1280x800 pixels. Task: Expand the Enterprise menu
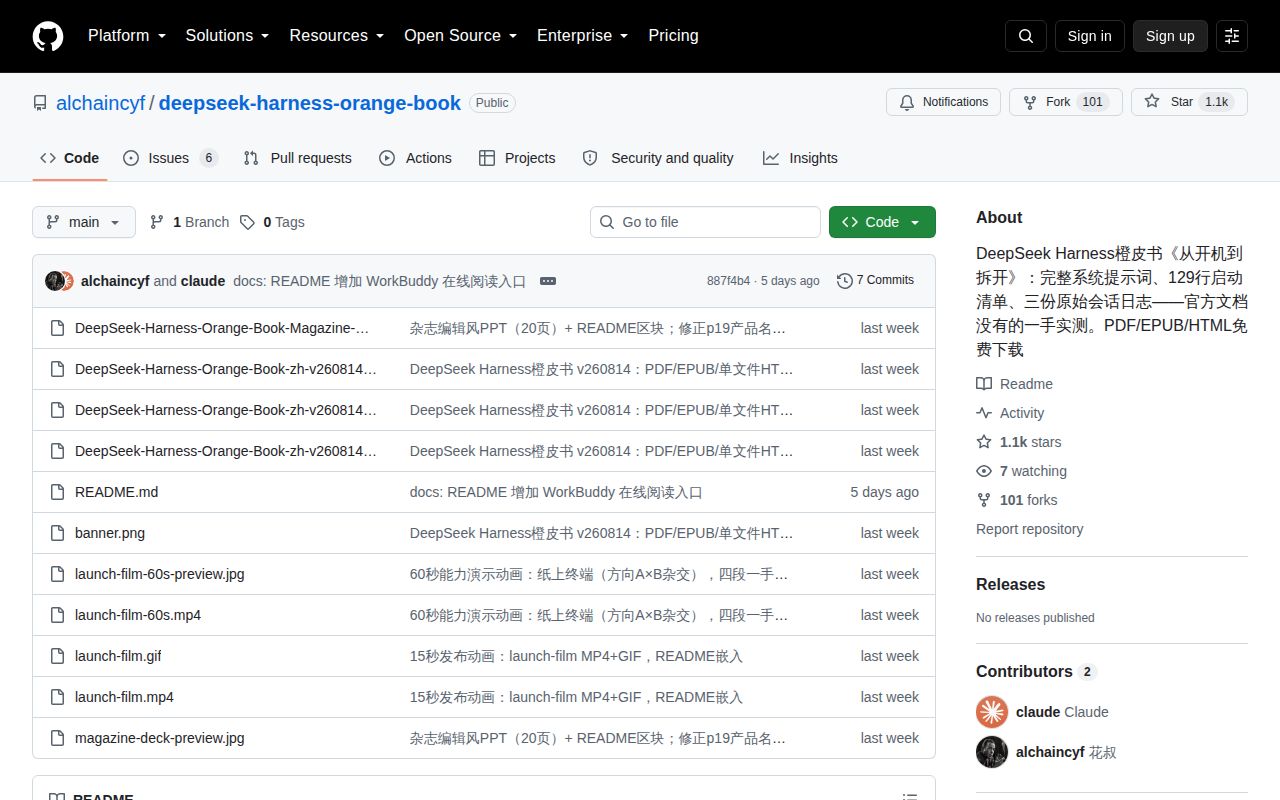(x=582, y=36)
